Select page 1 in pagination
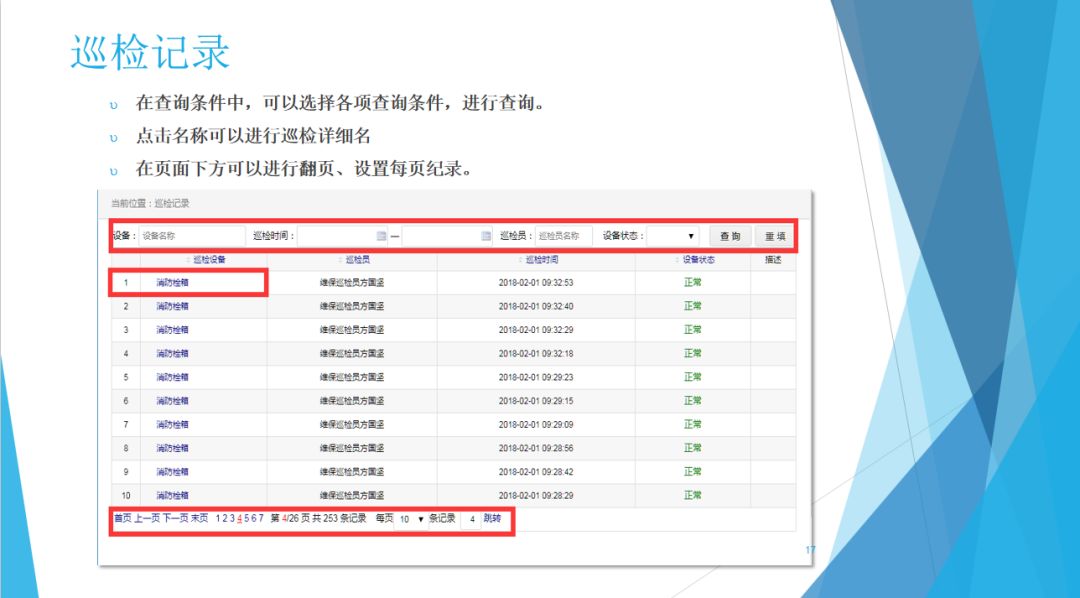Image resolution: width=1080 pixels, height=598 pixels. point(218,519)
